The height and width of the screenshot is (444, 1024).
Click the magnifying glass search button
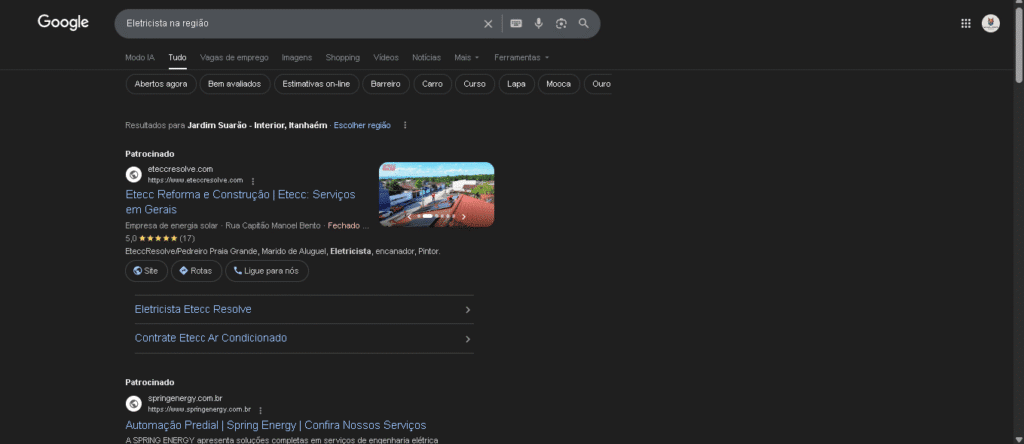pos(584,23)
